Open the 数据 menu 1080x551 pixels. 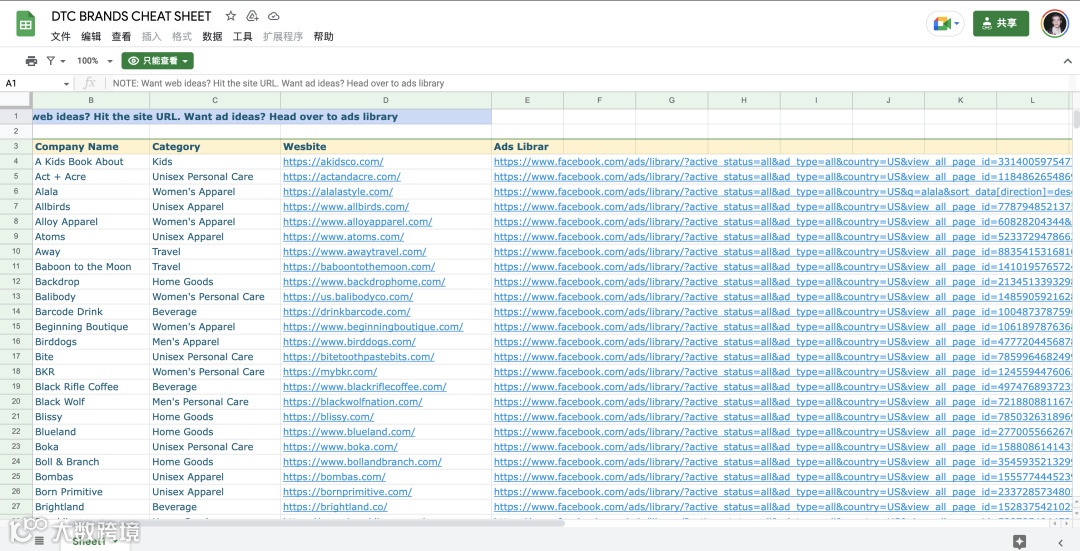(212, 37)
